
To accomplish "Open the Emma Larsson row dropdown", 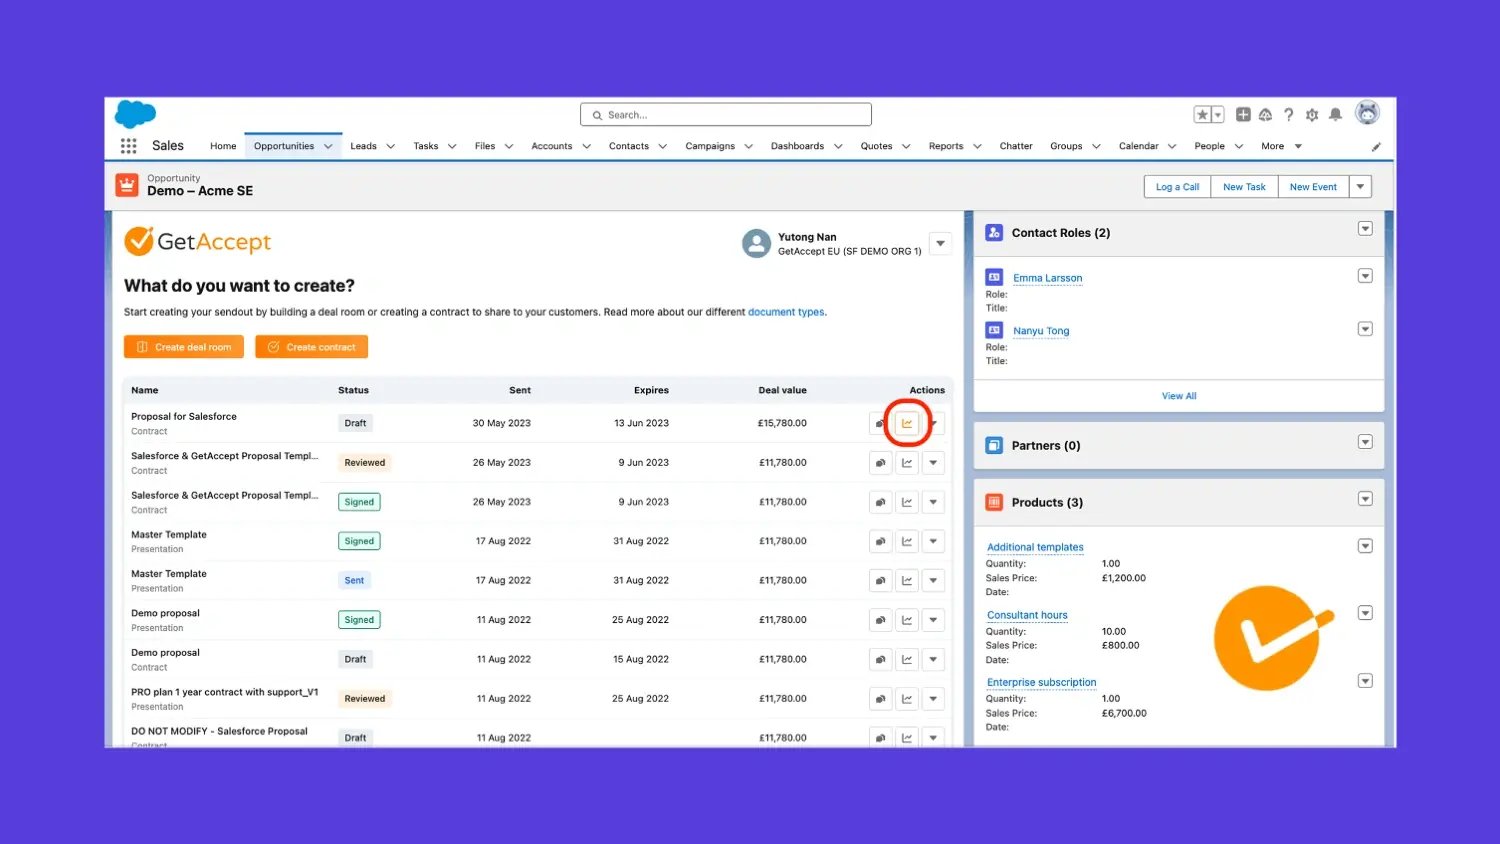I will tap(1365, 276).
